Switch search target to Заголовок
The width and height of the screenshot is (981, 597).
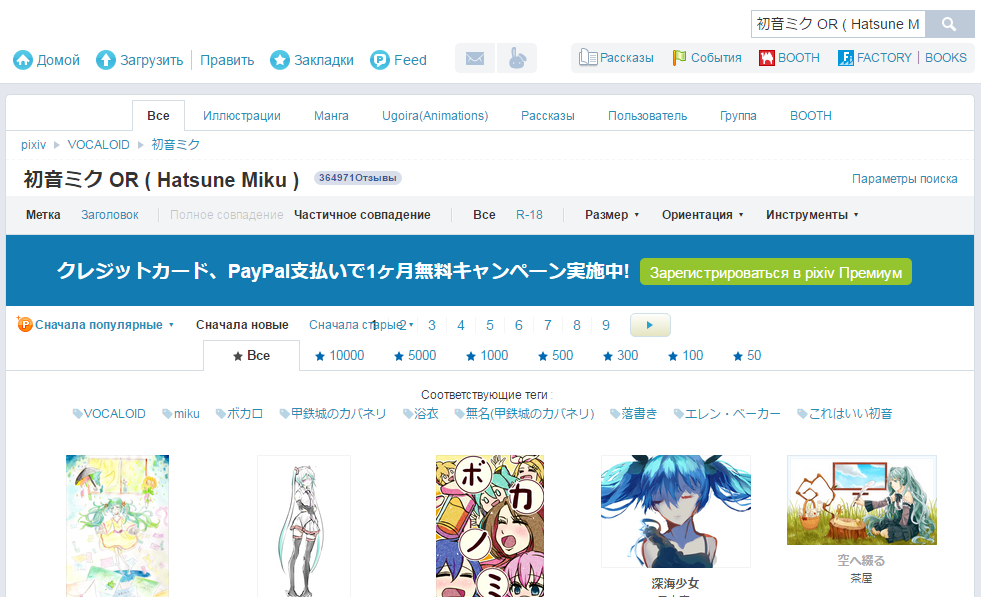(x=109, y=215)
